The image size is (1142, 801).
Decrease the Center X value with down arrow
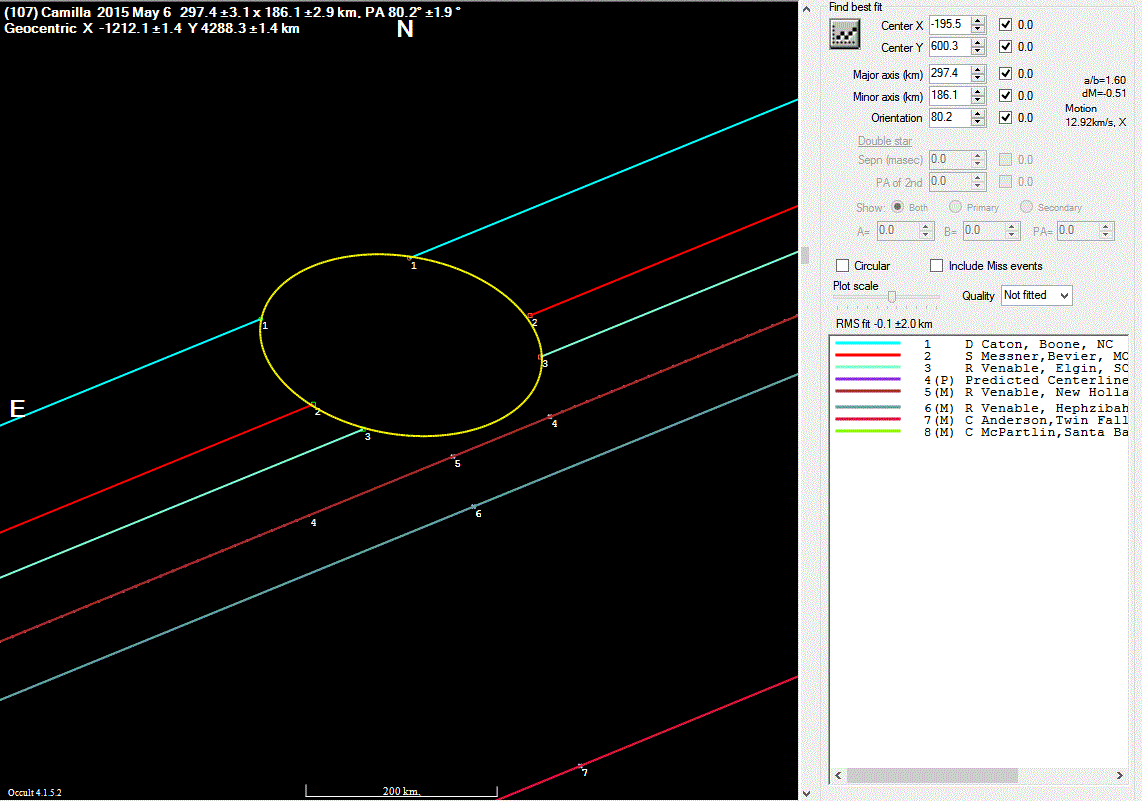click(978, 29)
